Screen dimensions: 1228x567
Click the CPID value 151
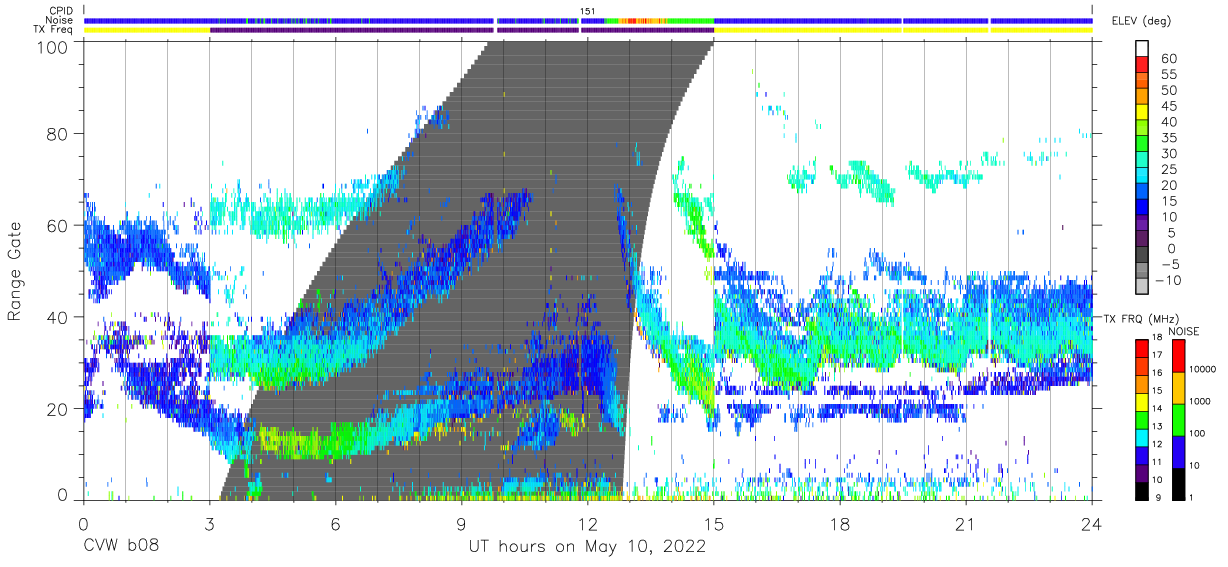tap(589, 11)
